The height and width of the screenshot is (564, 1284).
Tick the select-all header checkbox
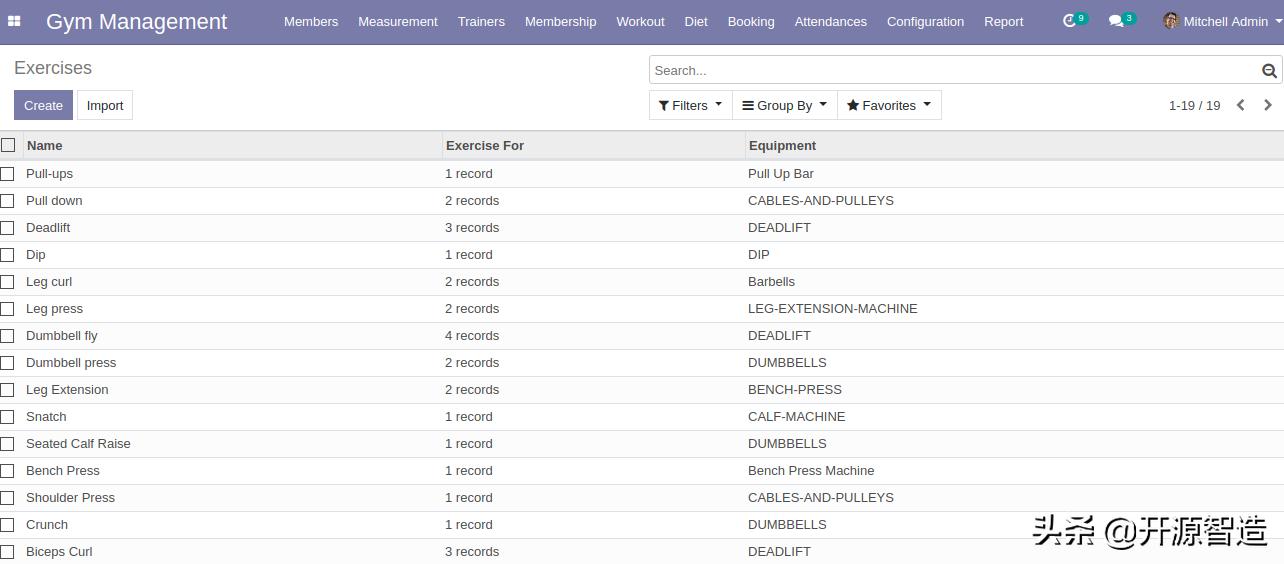[x=8, y=145]
